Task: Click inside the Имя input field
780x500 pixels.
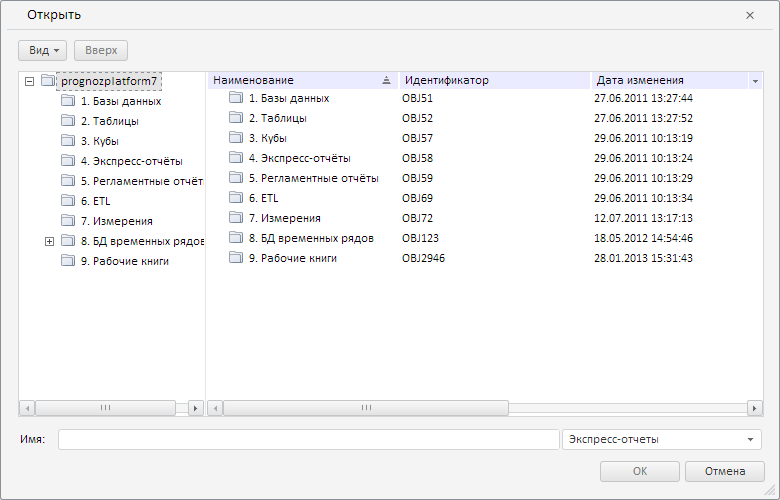Action: [x=308, y=440]
